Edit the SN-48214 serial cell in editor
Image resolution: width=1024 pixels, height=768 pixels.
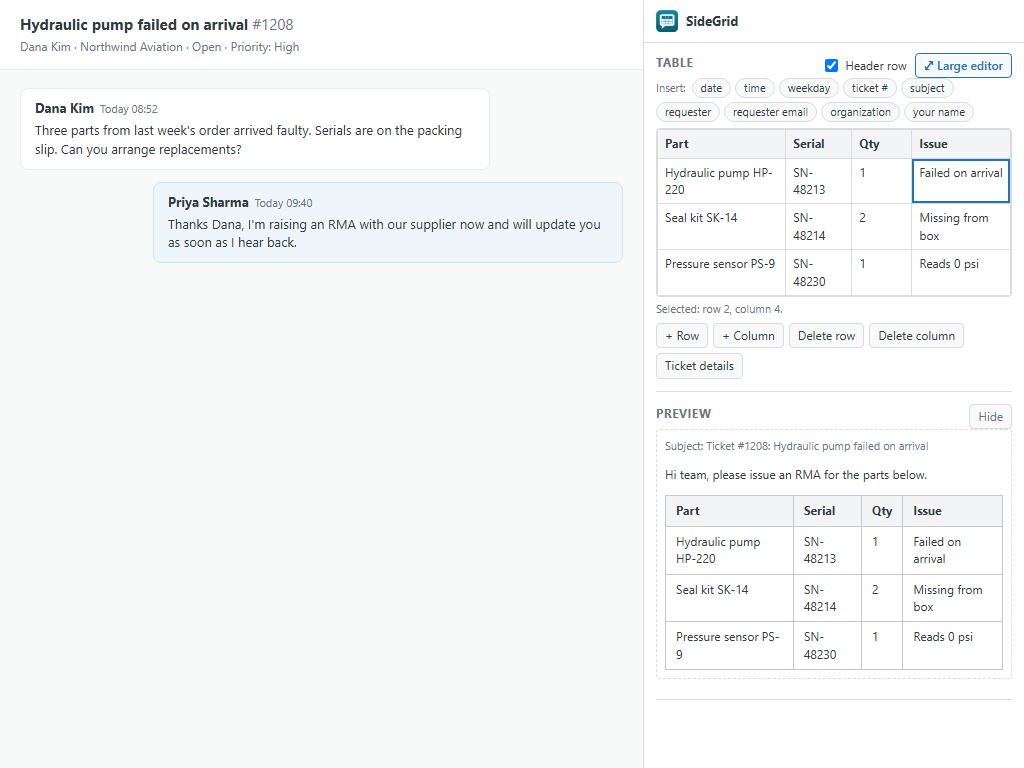click(x=818, y=227)
